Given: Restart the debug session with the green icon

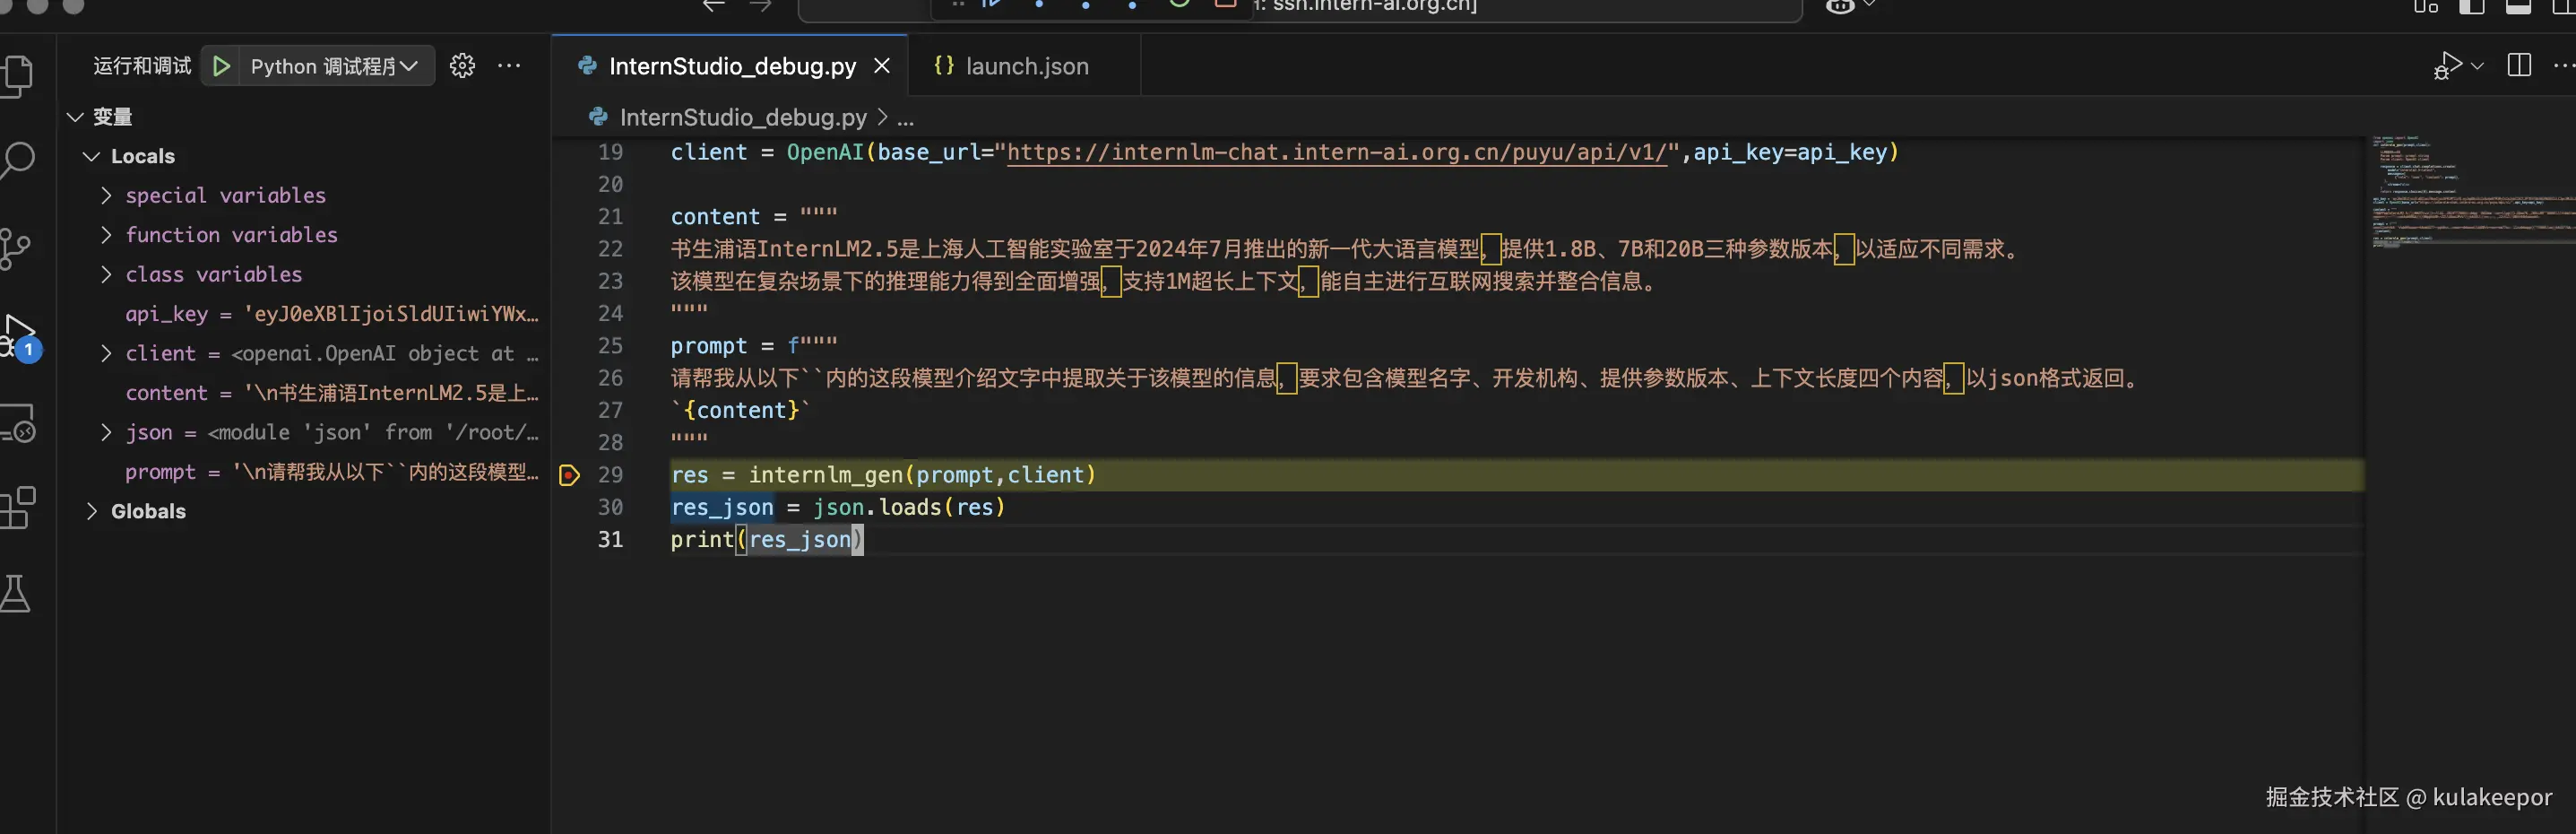Looking at the screenshot, I should (1179, 5).
